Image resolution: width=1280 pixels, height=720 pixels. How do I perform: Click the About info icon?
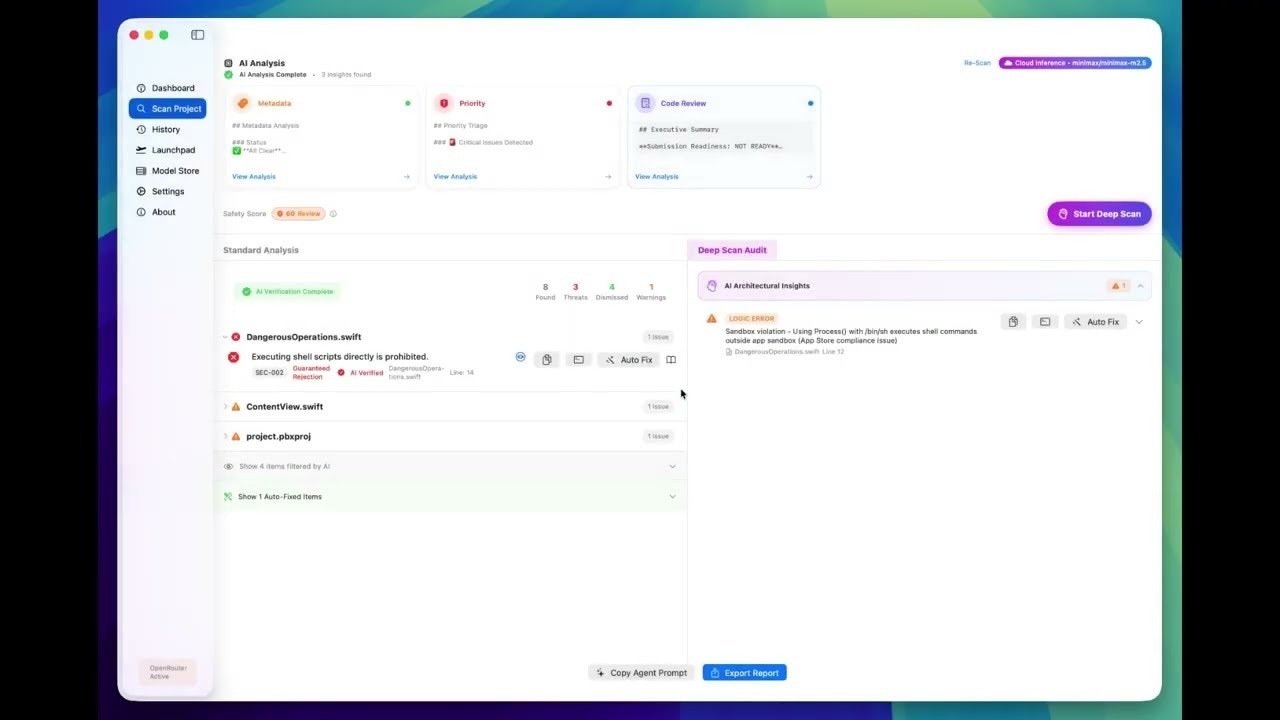click(141, 212)
